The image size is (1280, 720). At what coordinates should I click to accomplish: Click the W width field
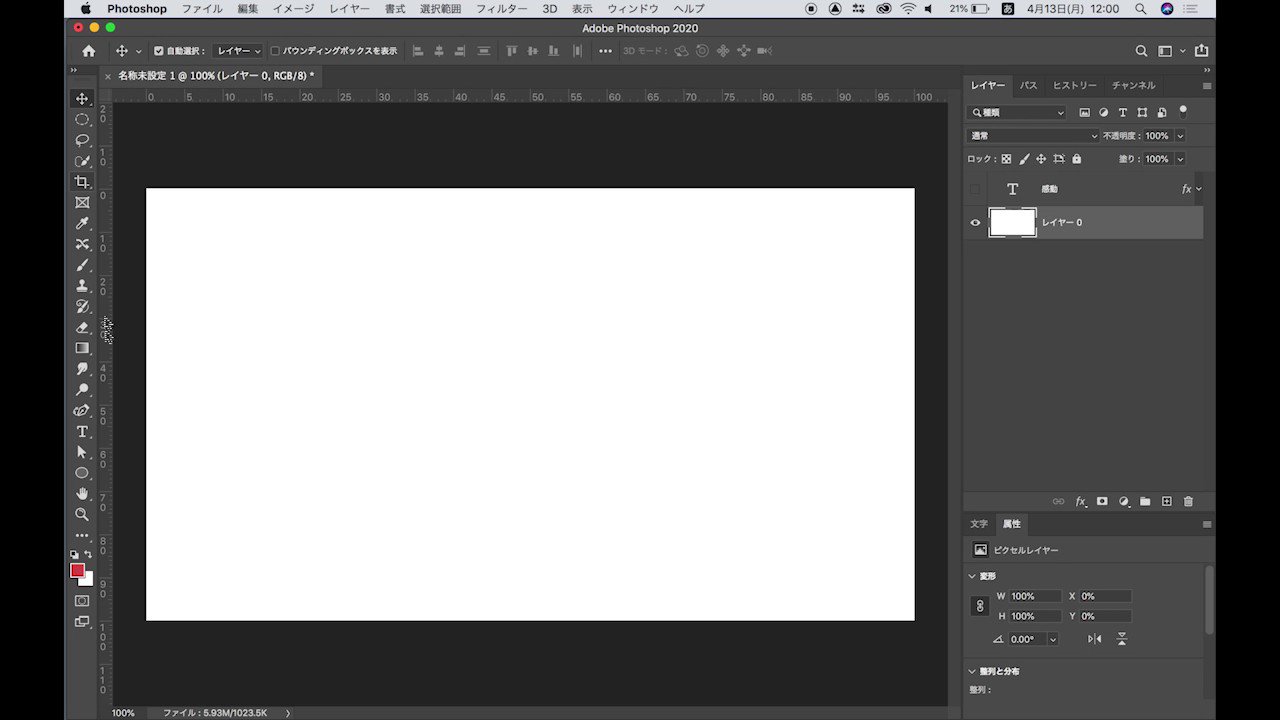pyautogui.click(x=1035, y=596)
